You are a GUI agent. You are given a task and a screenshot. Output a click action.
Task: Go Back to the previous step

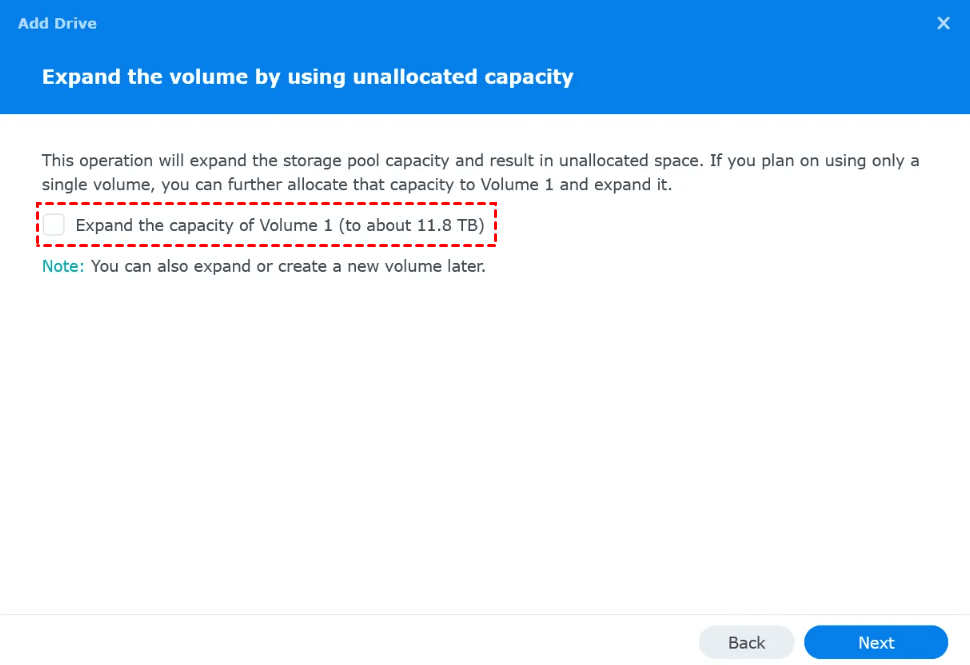[x=746, y=643]
